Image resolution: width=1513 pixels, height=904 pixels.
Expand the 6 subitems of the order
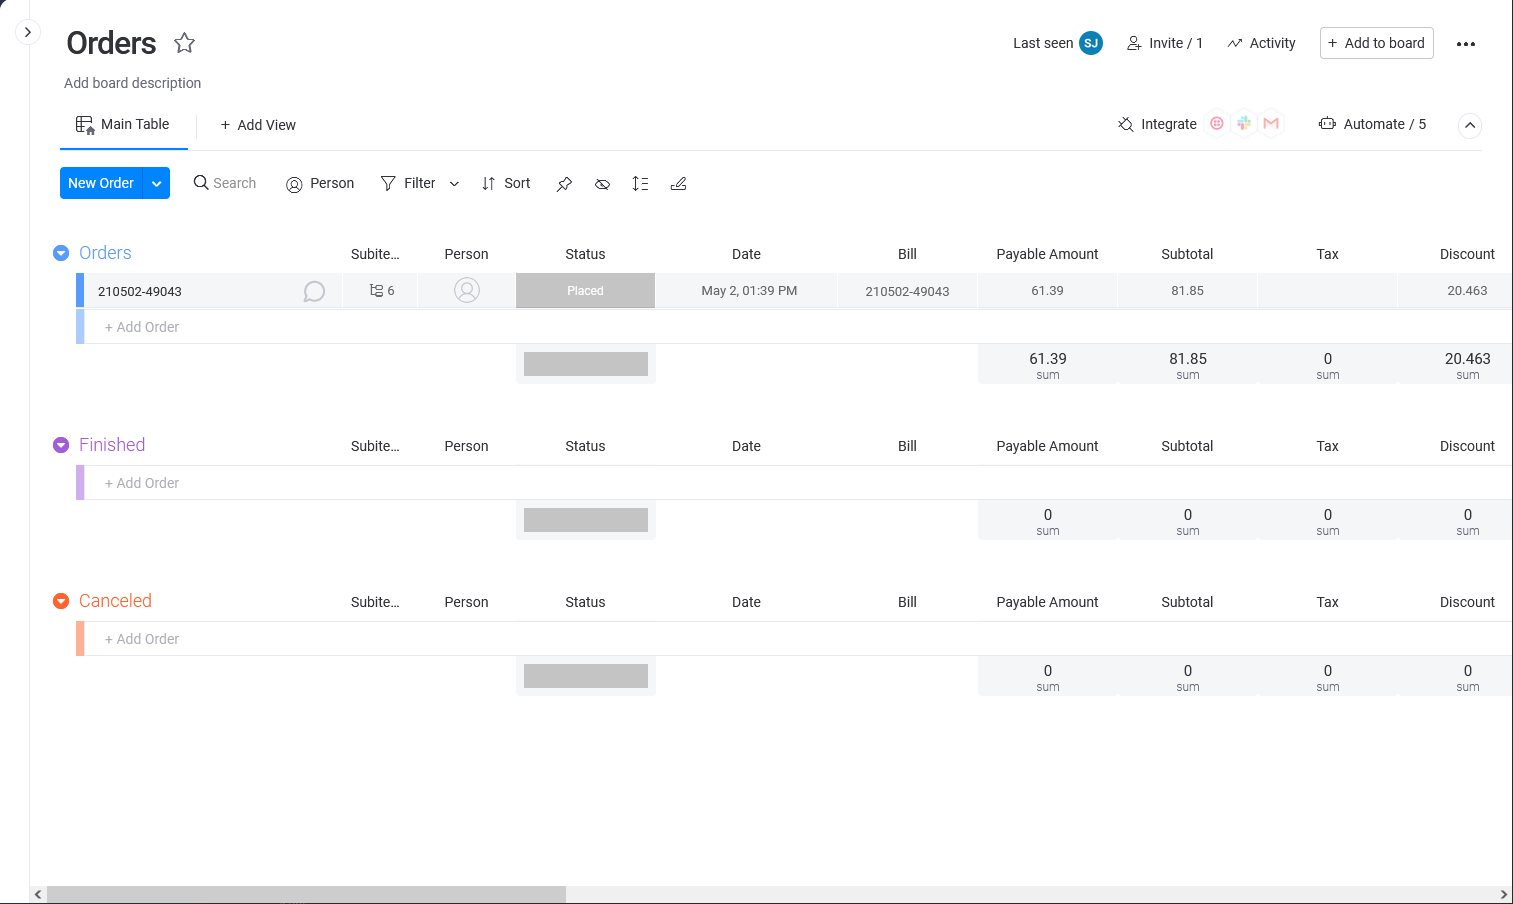click(x=382, y=290)
